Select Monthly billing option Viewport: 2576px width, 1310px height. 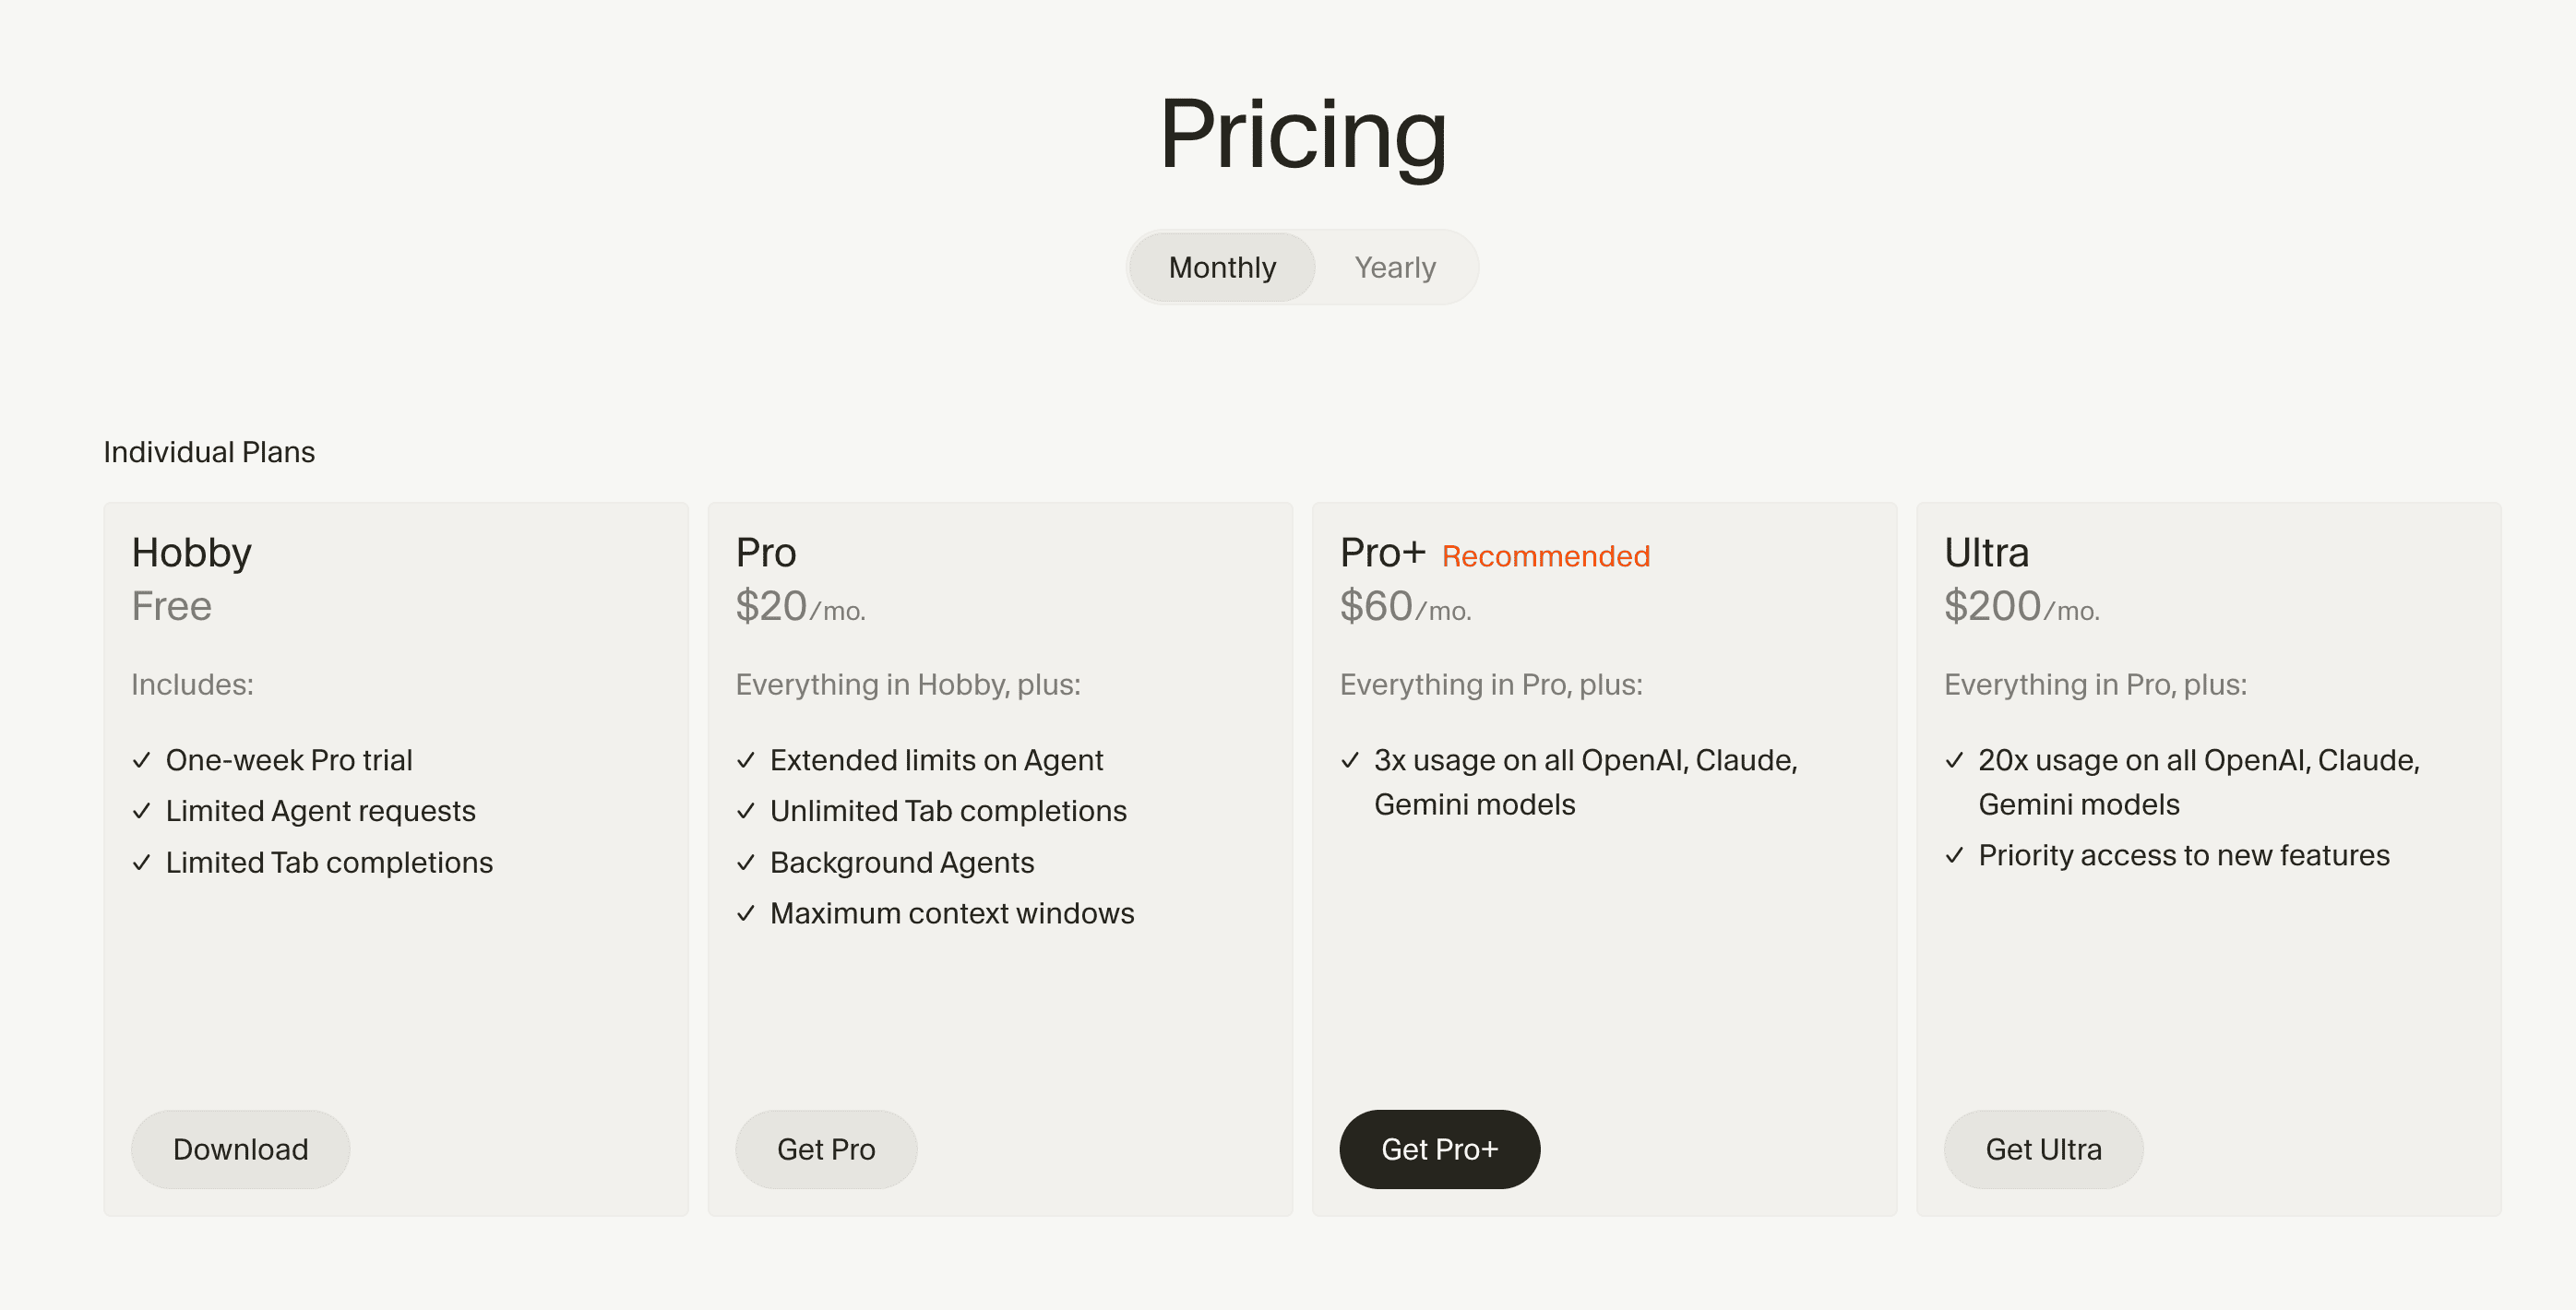click(1221, 267)
